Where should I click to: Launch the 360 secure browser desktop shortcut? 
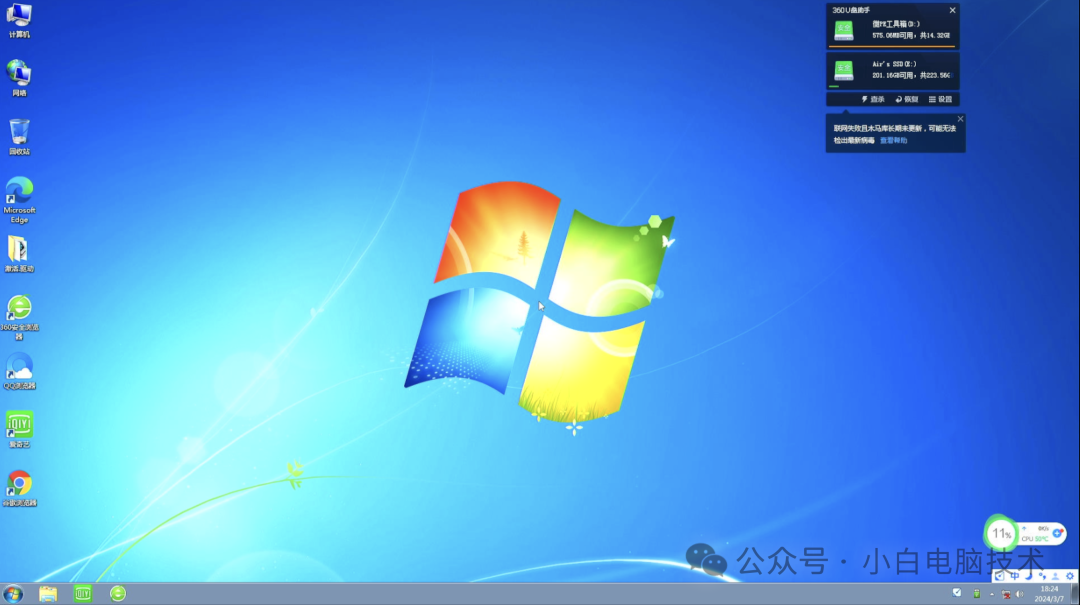point(19,317)
